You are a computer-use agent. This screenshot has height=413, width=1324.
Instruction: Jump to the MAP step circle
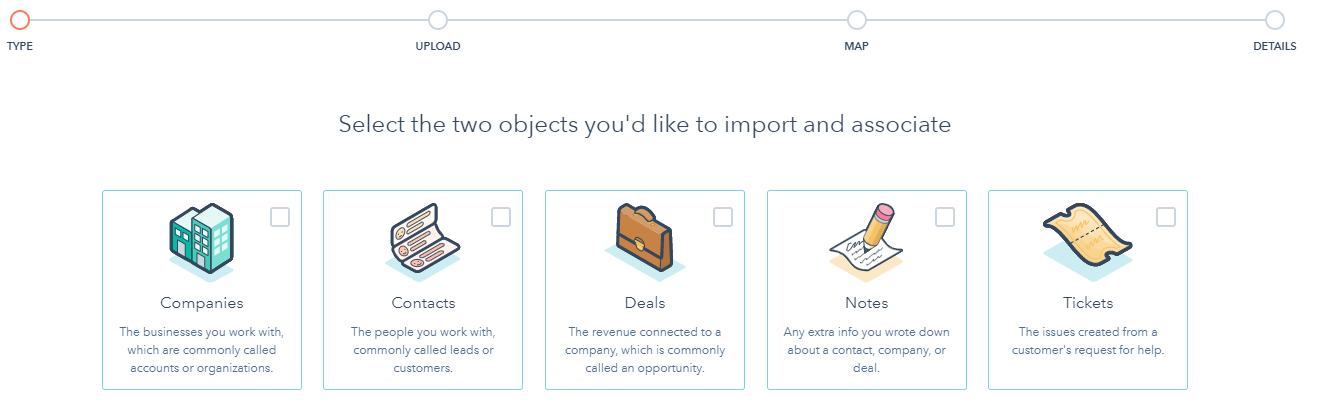point(856,19)
